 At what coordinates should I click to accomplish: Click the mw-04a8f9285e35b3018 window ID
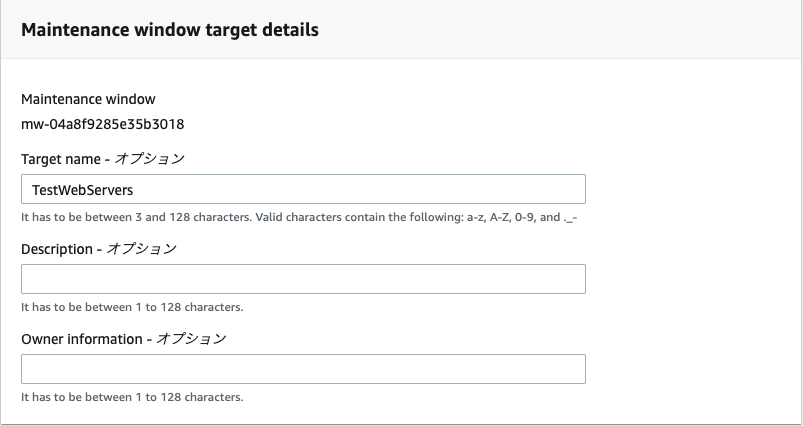point(102,125)
